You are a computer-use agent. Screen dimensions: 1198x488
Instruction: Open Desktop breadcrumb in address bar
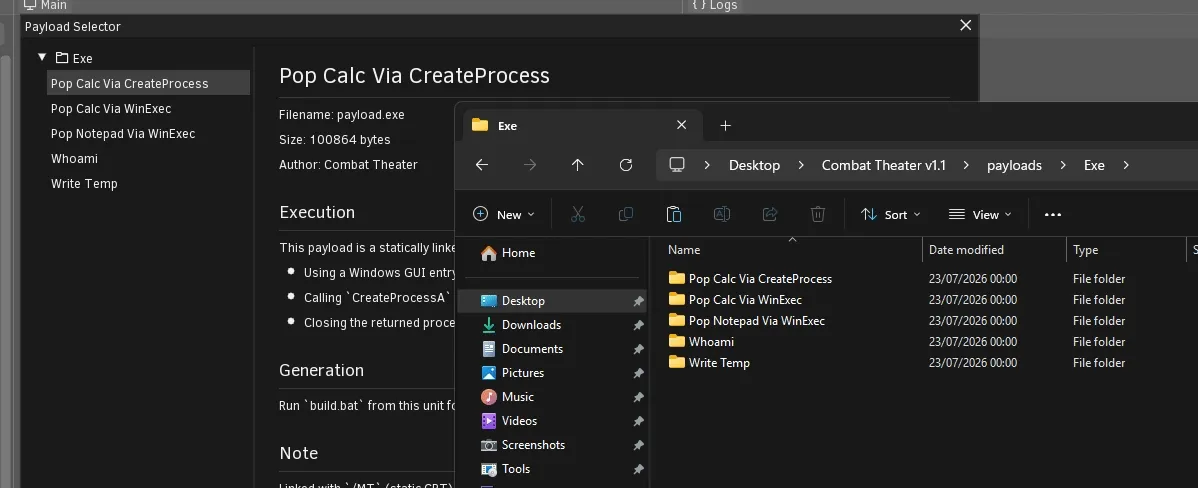[x=754, y=165]
